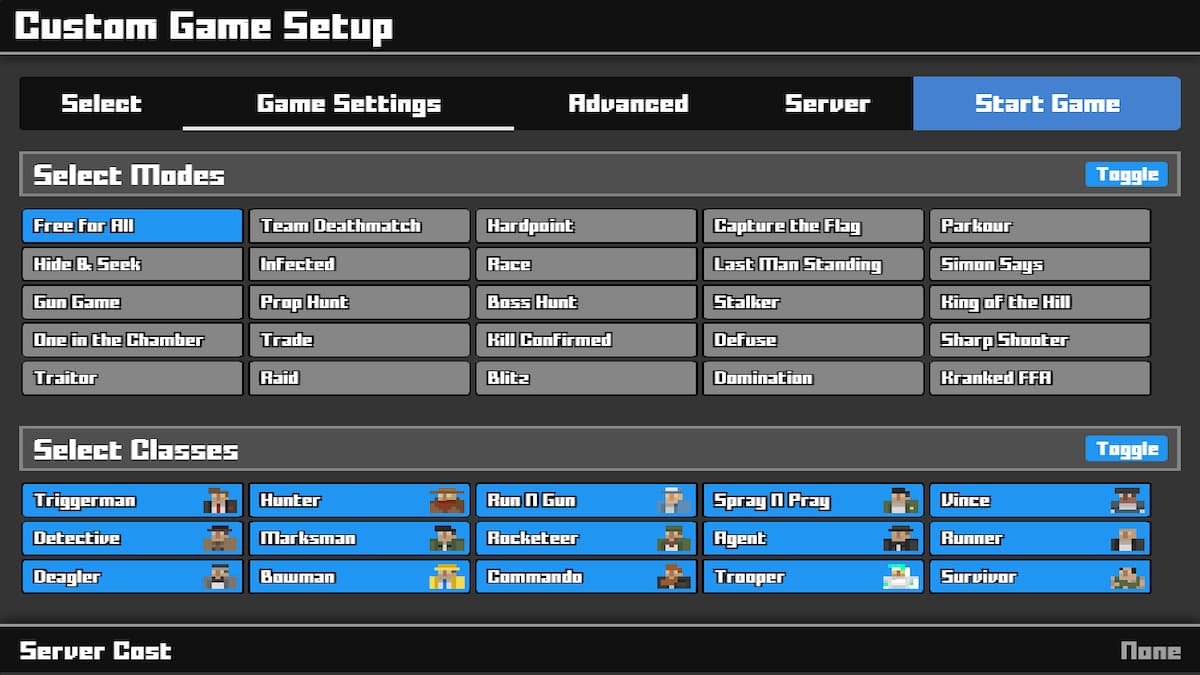Click the Start Game button
Viewport: 1200px width, 675px height.
click(x=1046, y=103)
